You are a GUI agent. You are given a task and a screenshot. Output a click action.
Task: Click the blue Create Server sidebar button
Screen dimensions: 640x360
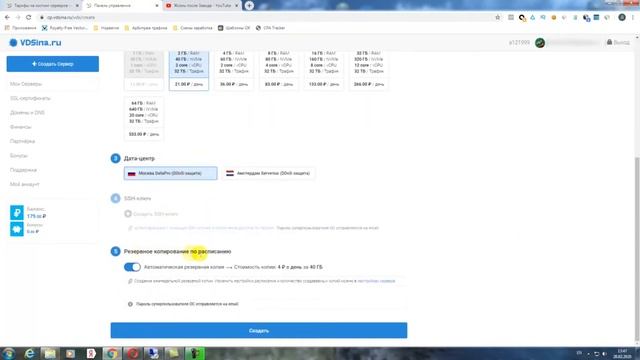coord(53,64)
